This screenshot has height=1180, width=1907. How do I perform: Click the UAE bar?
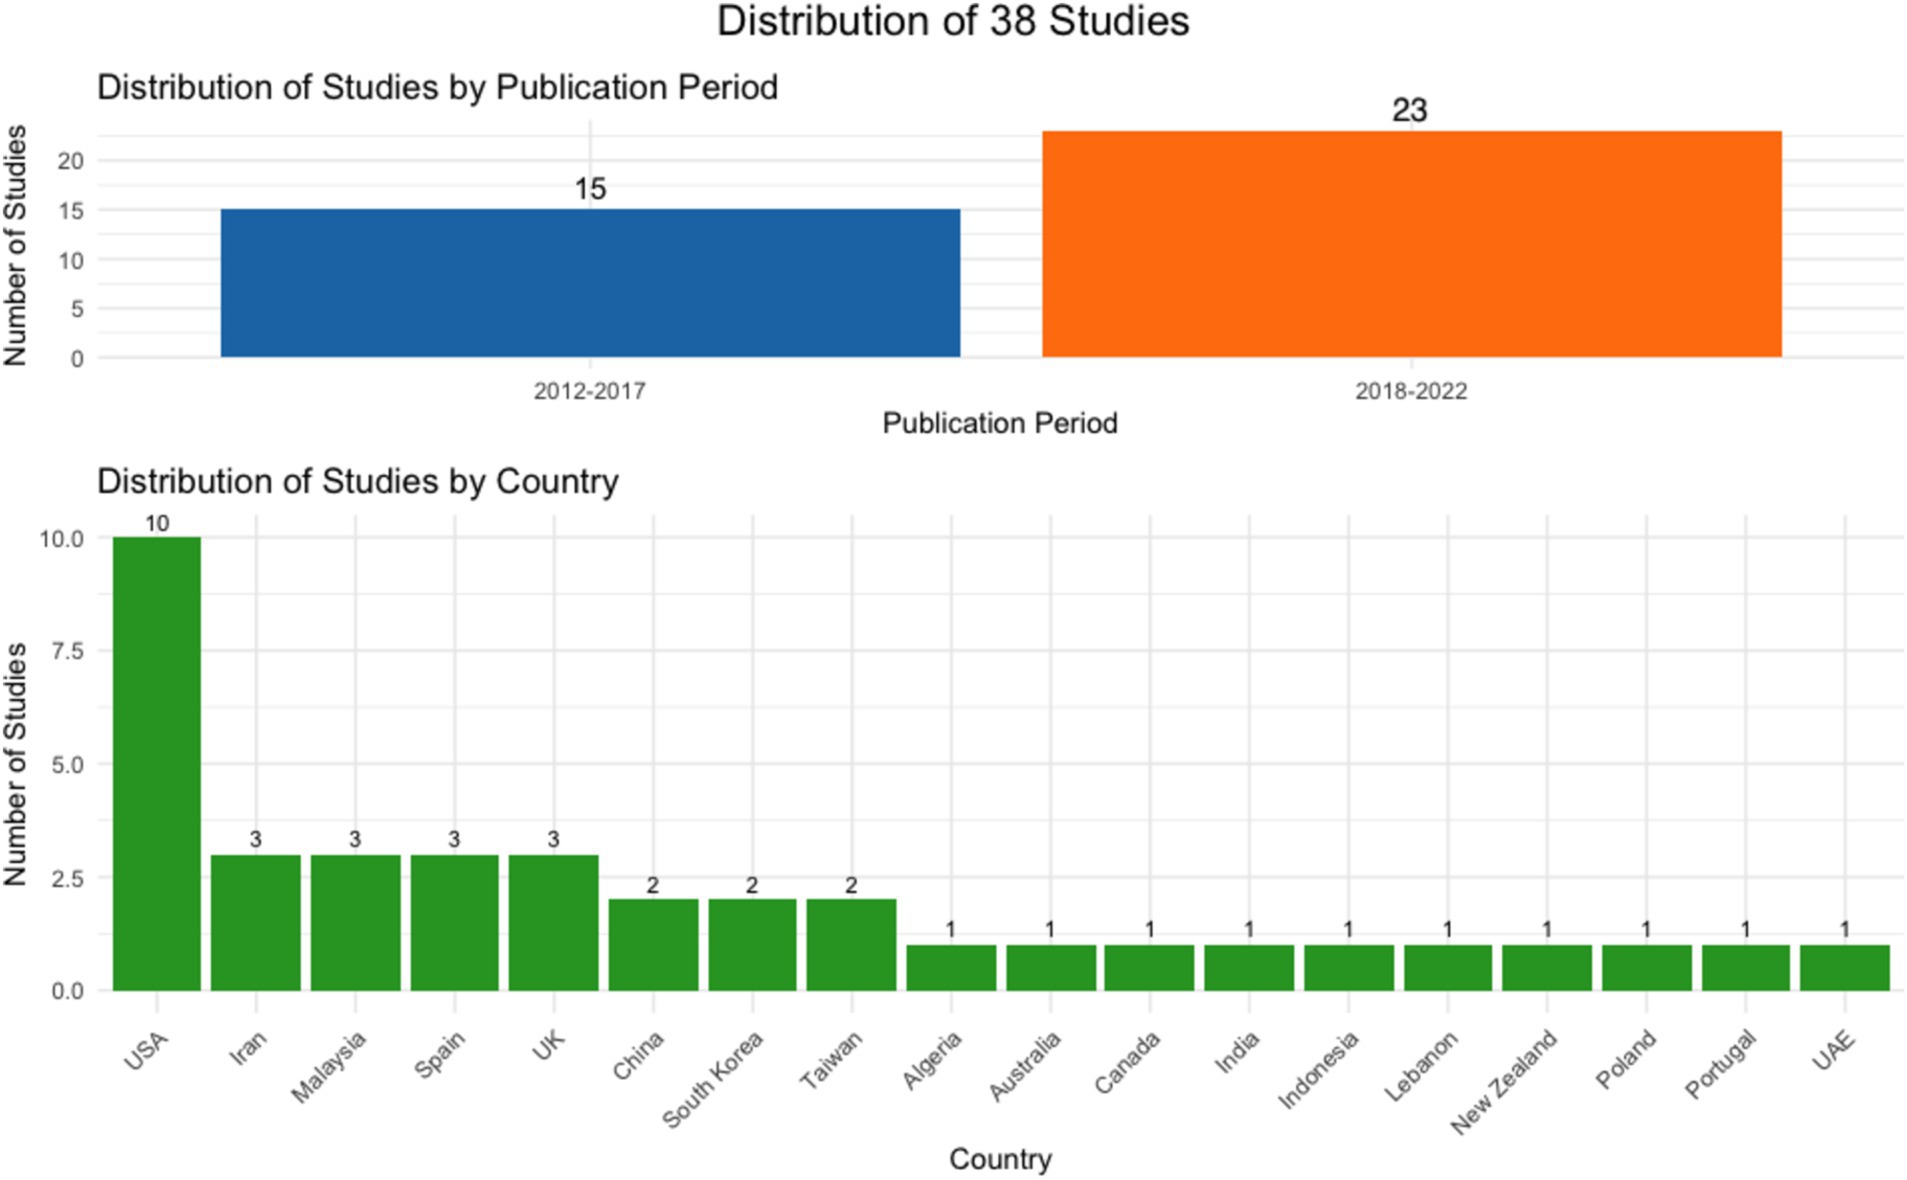pyautogui.click(x=1845, y=968)
